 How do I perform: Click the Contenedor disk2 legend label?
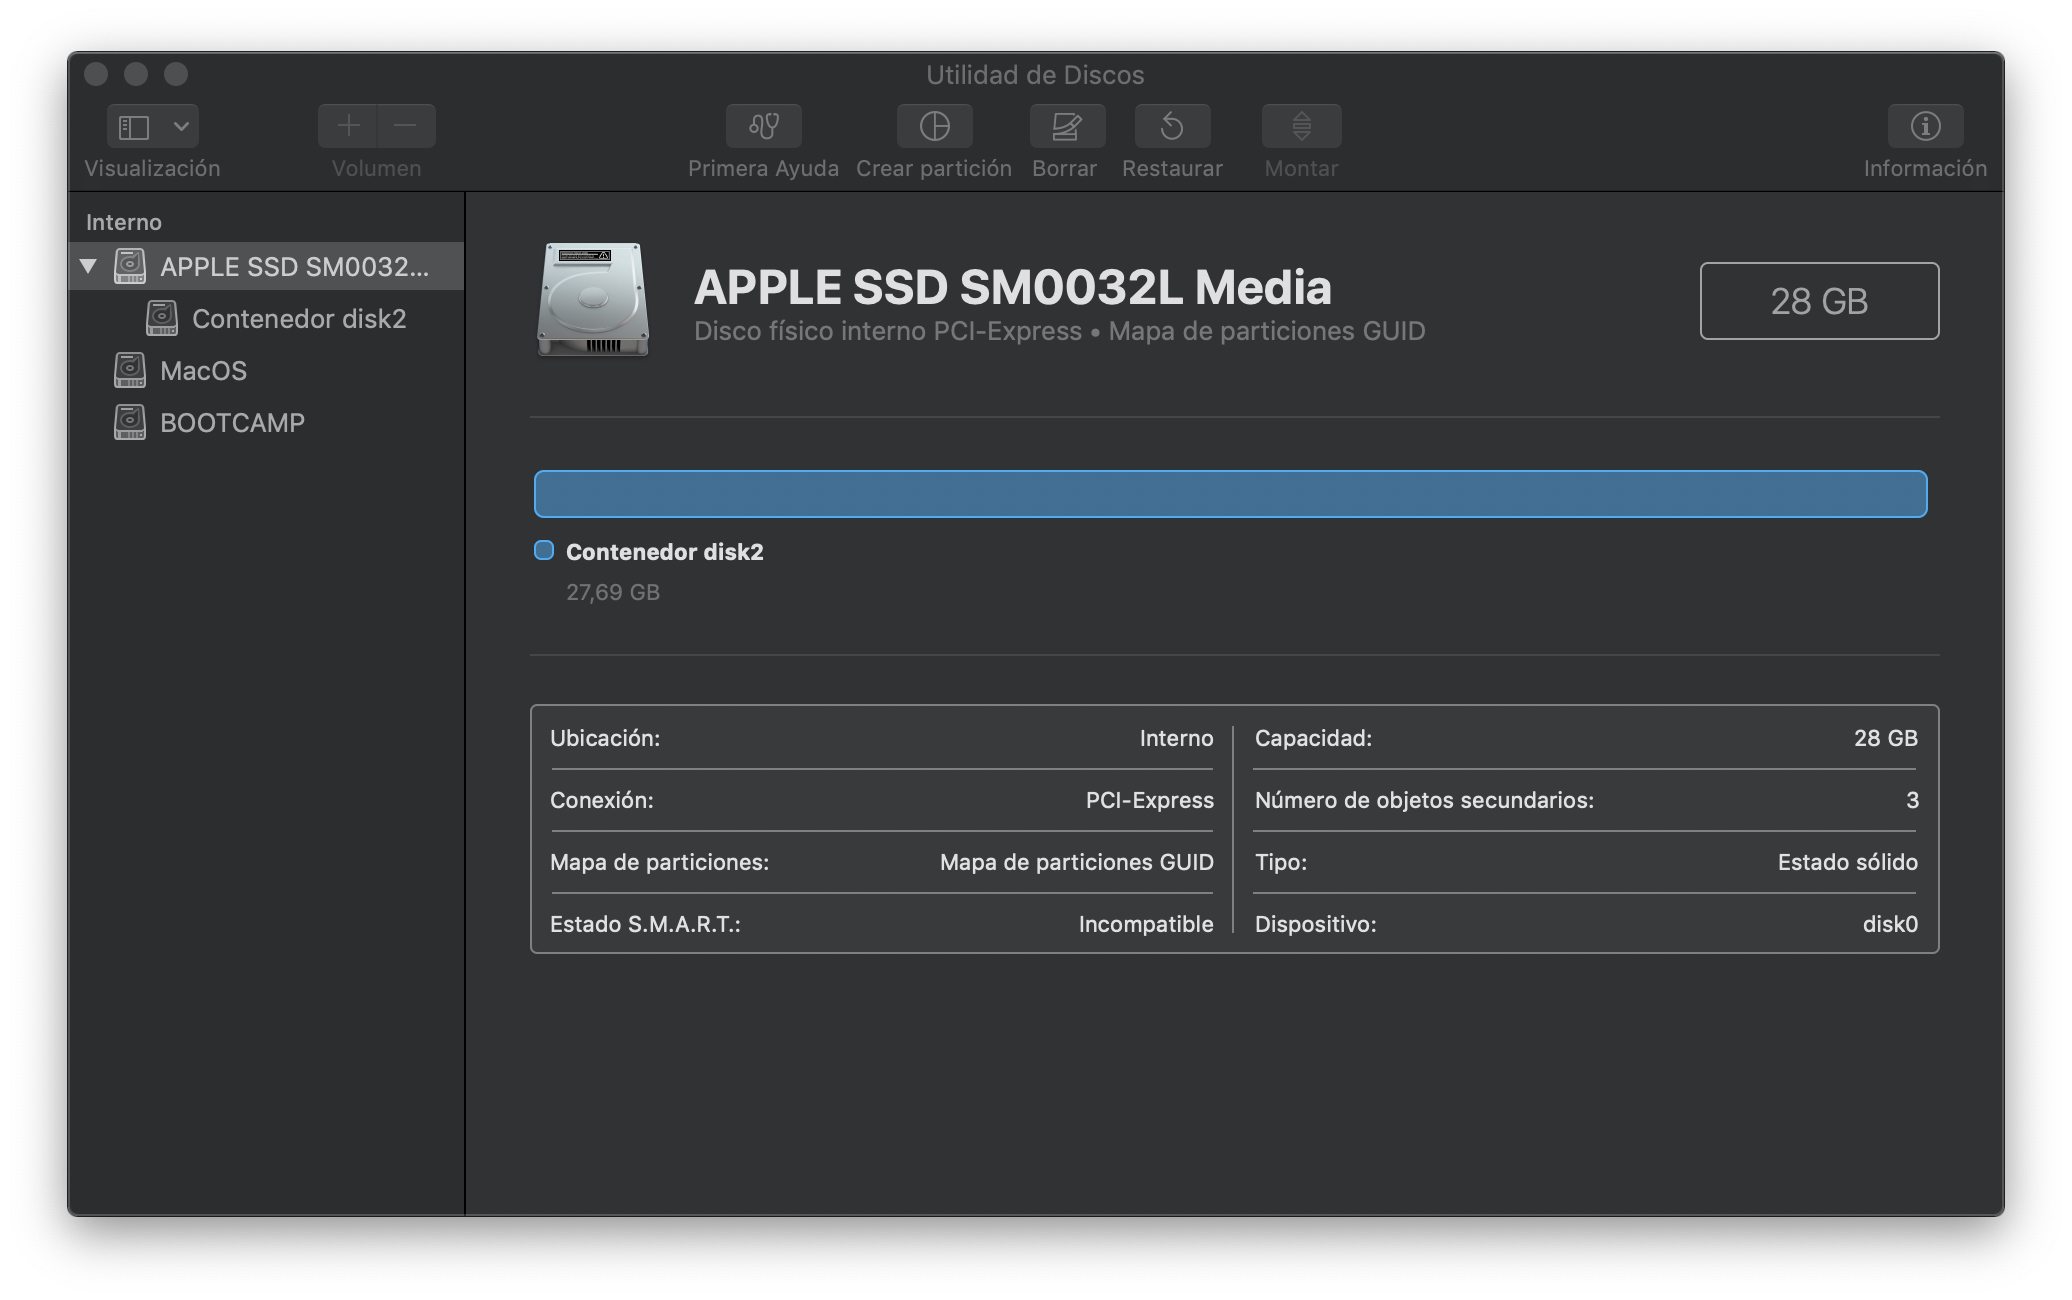pos(664,552)
